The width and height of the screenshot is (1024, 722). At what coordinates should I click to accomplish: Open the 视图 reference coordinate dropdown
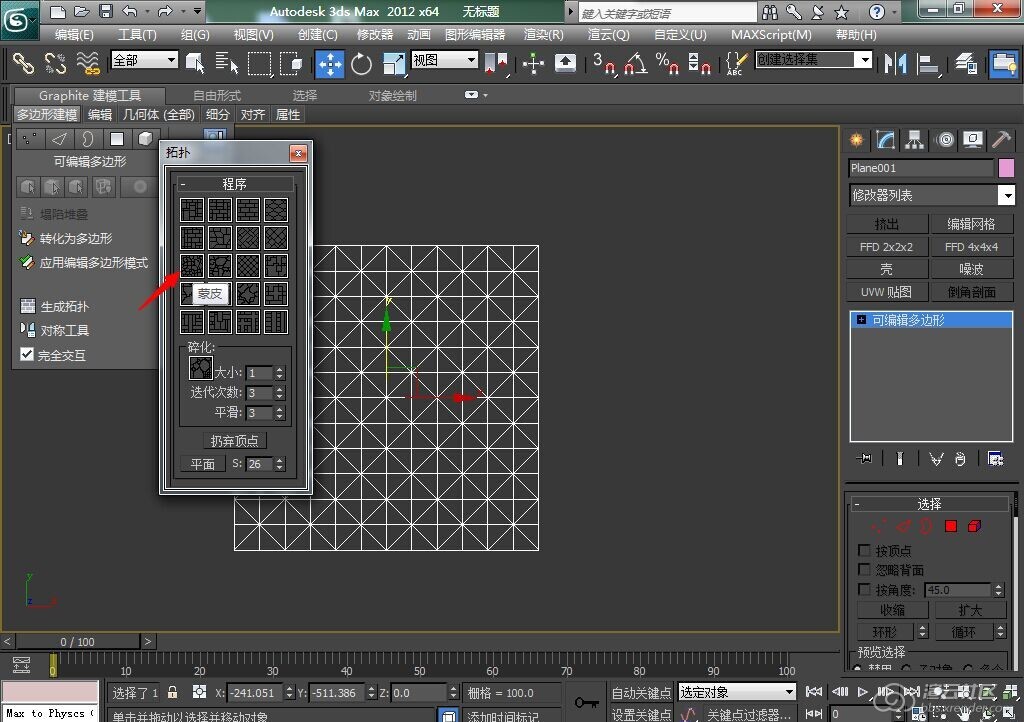pos(445,60)
